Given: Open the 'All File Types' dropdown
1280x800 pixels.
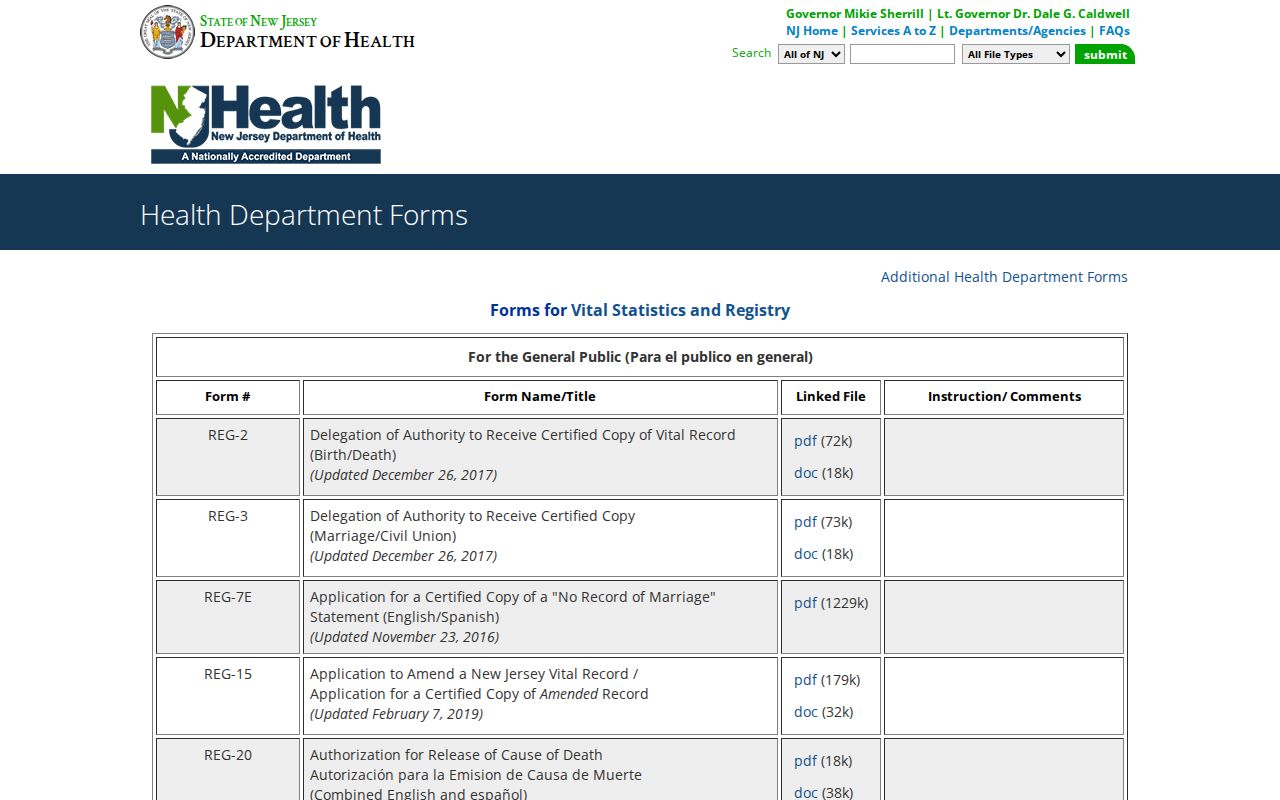Looking at the screenshot, I should [x=1016, y=54].
